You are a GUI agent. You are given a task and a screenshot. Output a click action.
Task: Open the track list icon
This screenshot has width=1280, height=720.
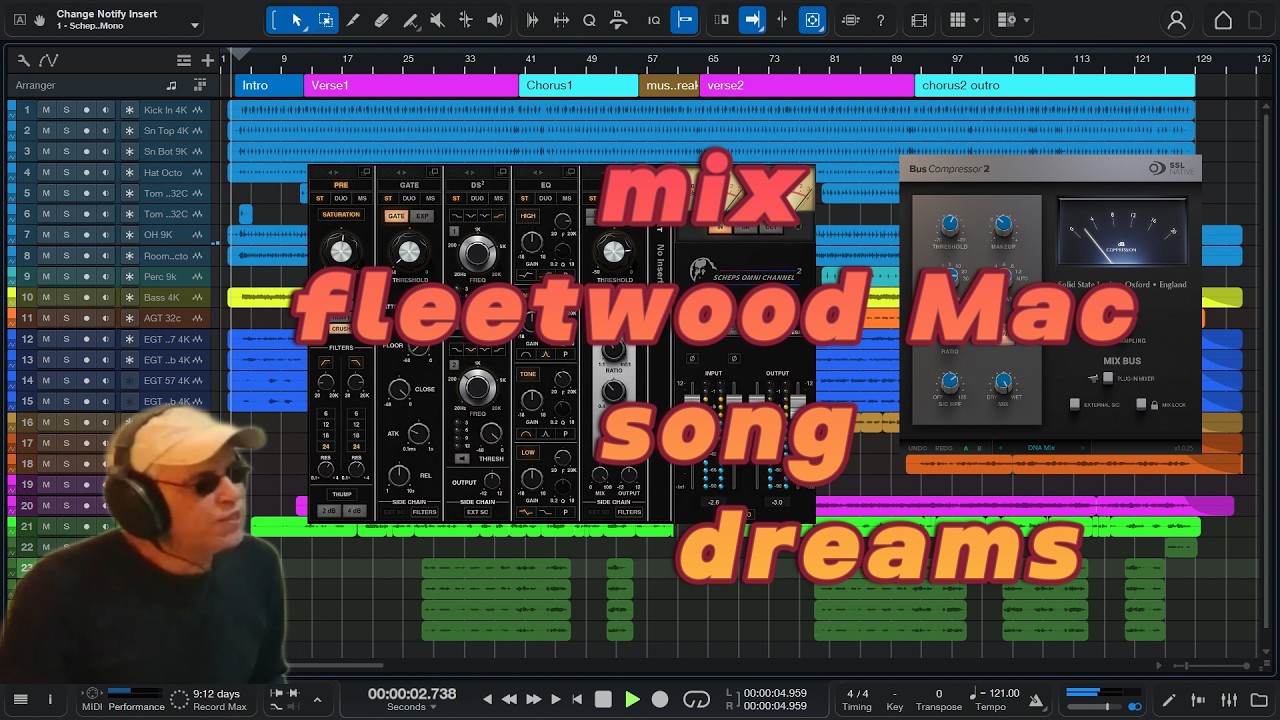pyautogui.click(x=184, y=60)
